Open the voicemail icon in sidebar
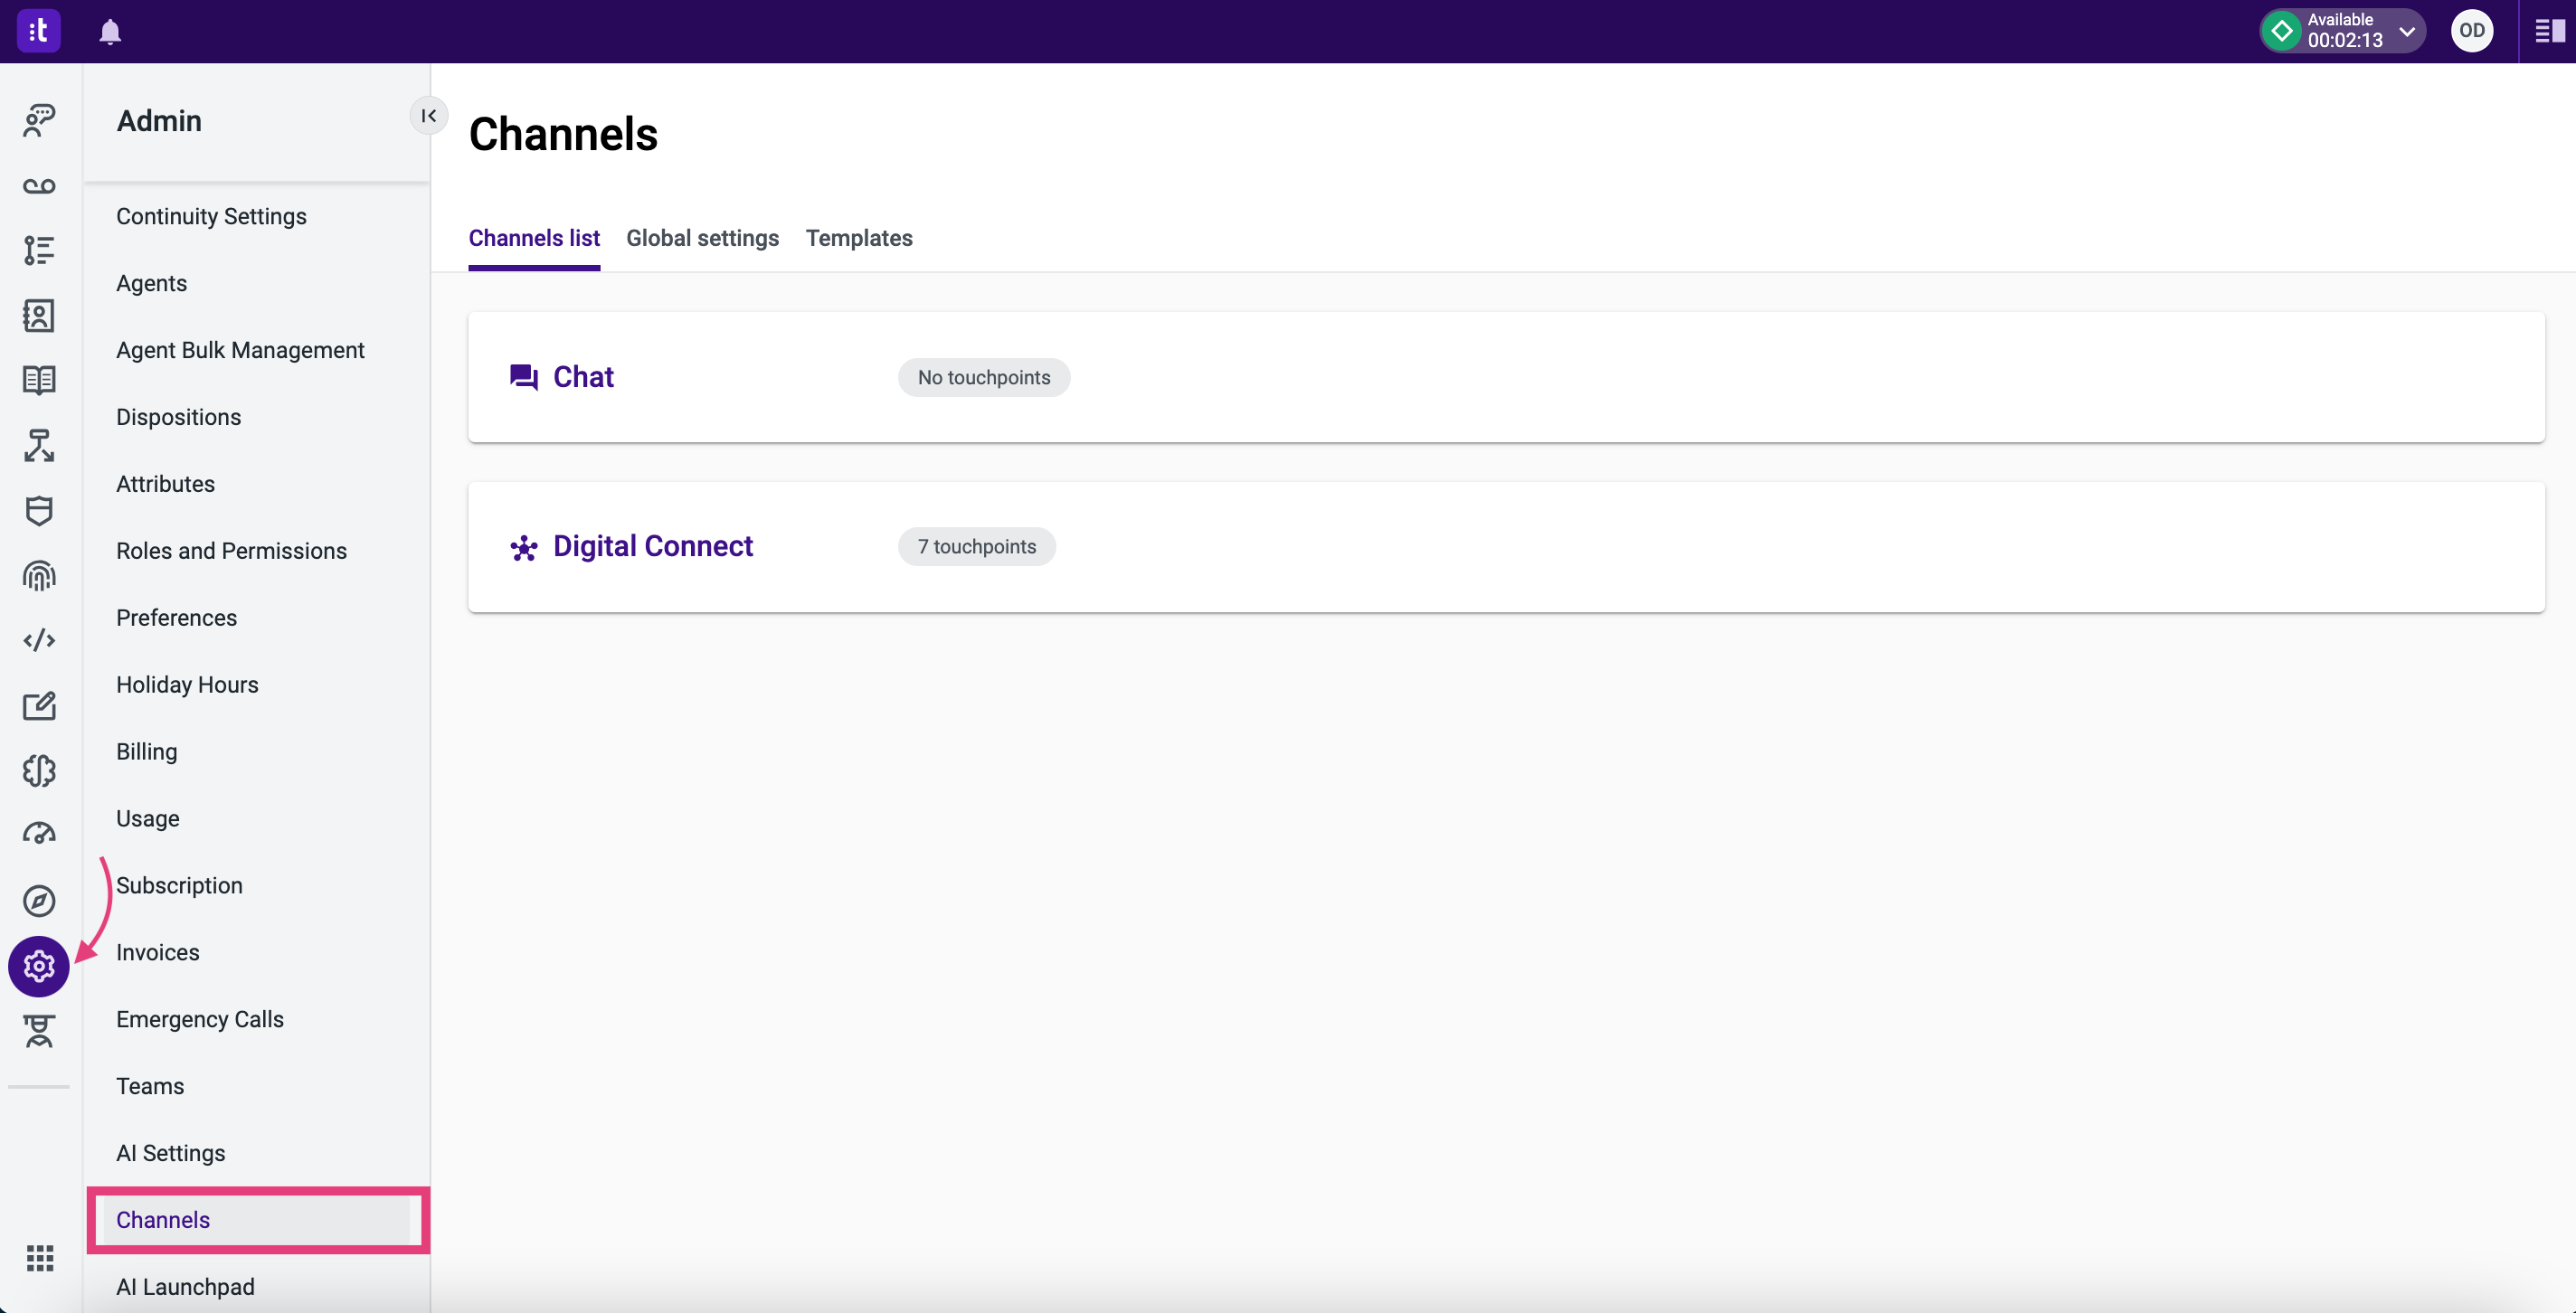 point(39,186)
